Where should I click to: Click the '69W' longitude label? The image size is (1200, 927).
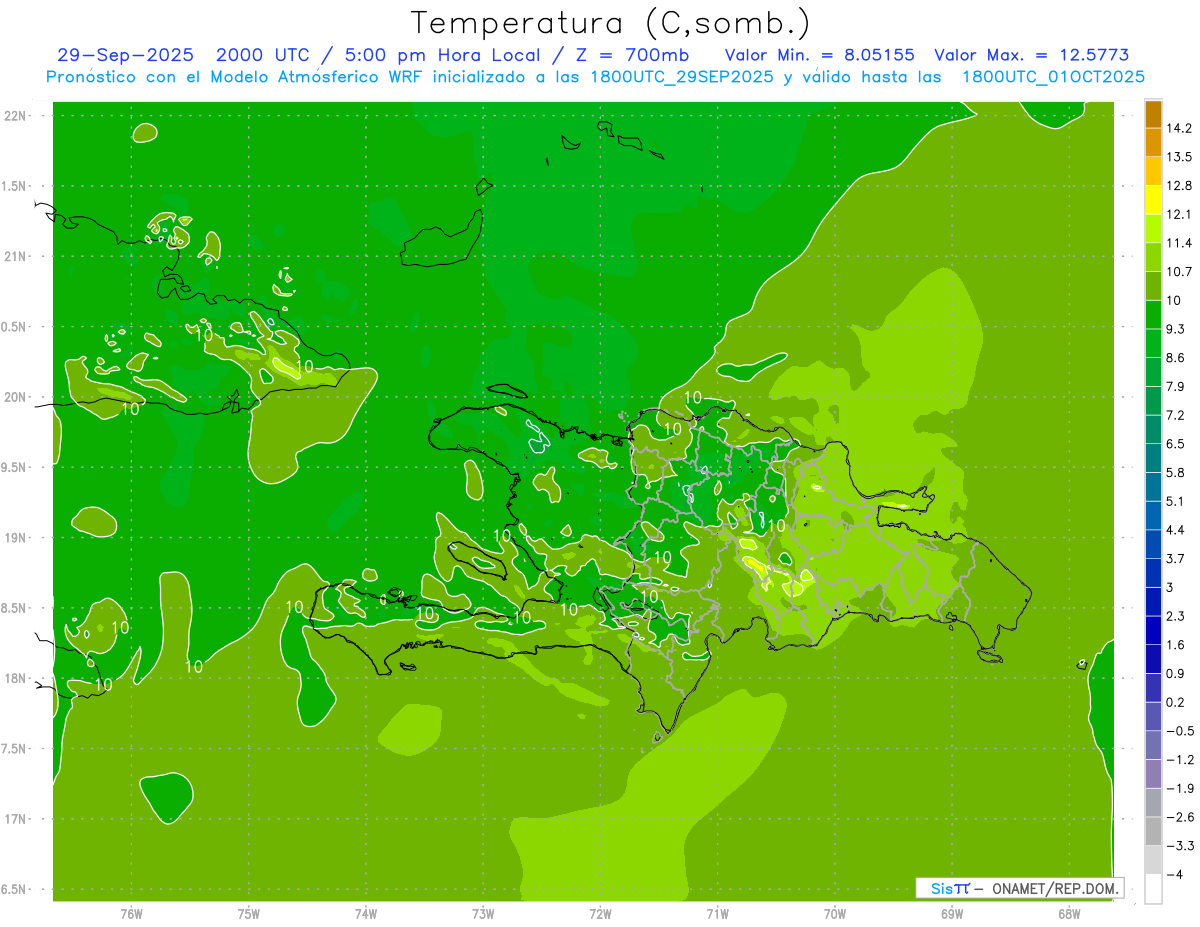pyautogui.click(x=952, y=913)
